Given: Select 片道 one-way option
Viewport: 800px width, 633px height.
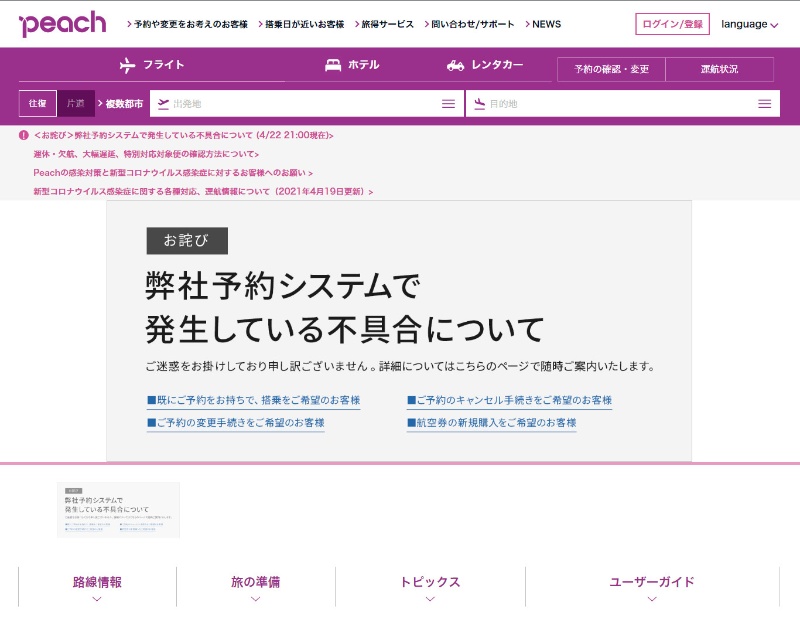Looking at the screenshot, I should click(x=76, y=103).
